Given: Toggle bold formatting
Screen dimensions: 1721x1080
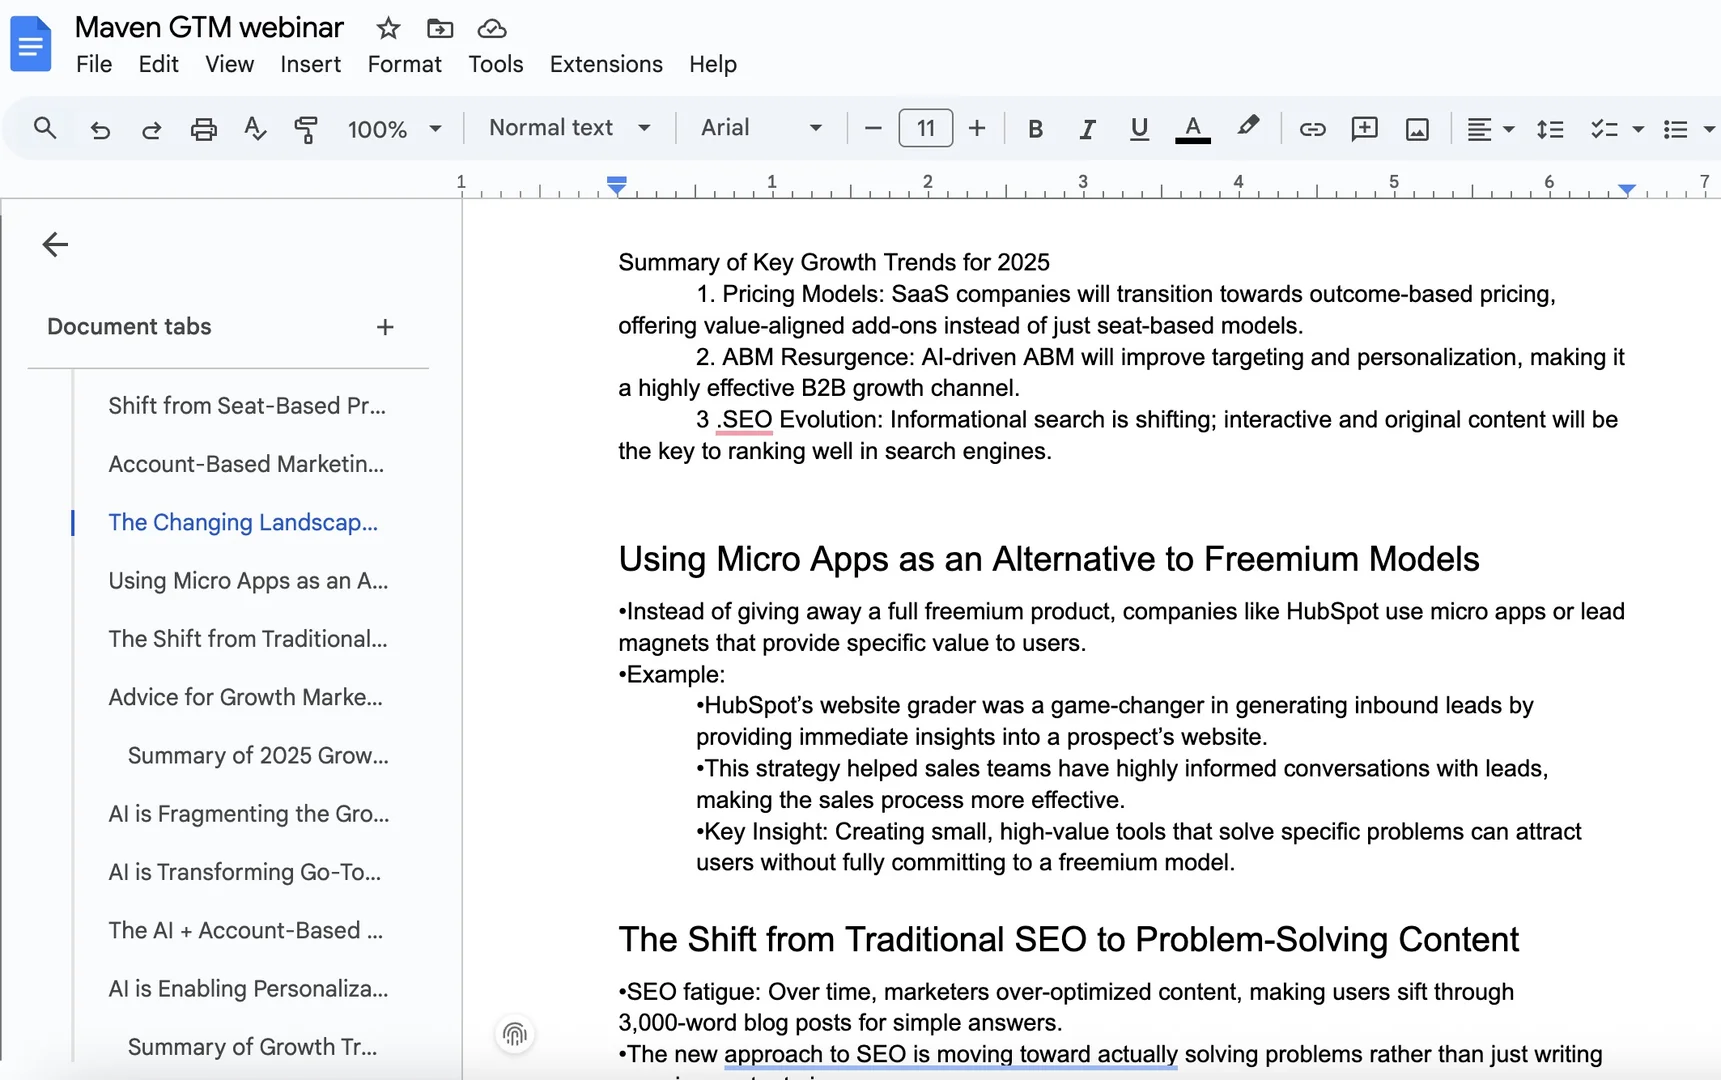Looking at the screenshot, I should tap(1036, 129).
